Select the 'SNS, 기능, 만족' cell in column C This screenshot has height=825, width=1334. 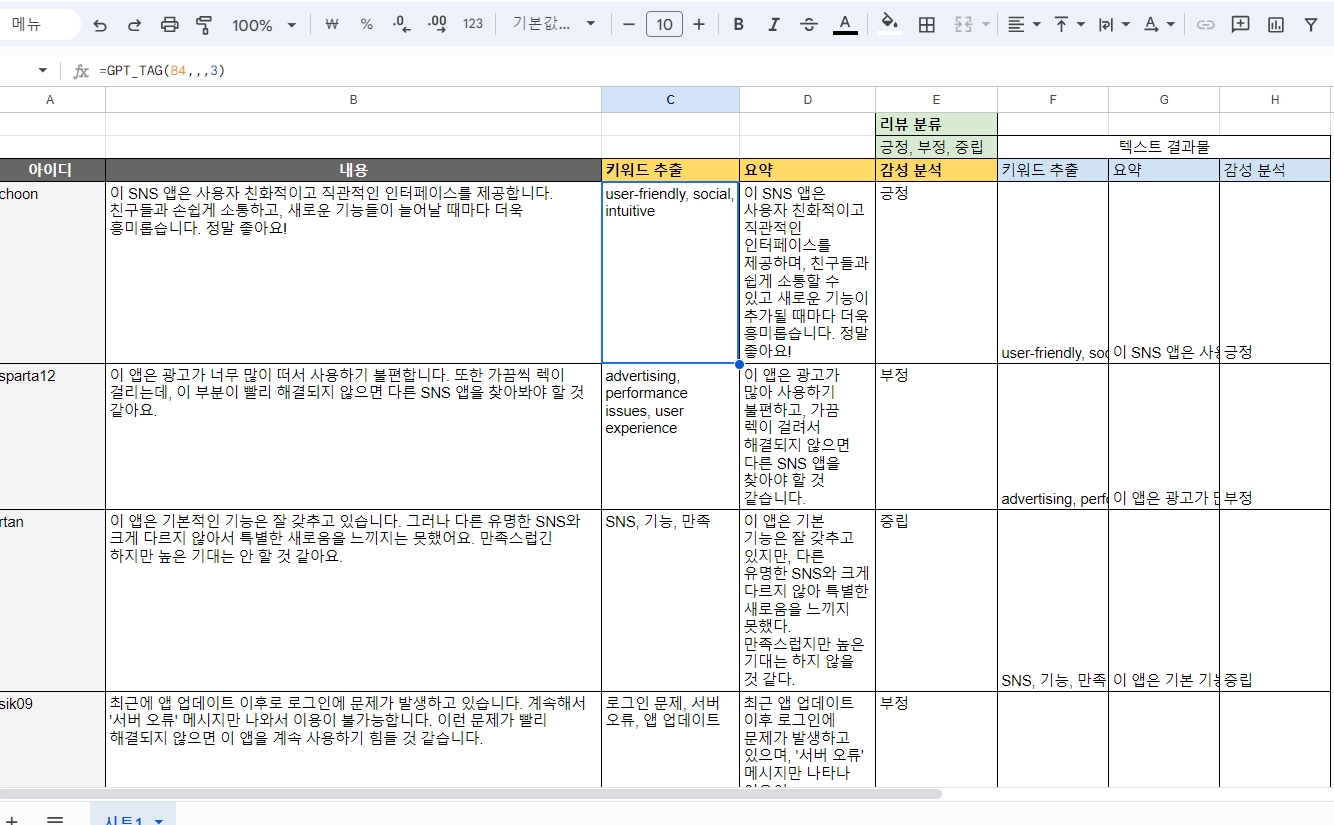670,600
